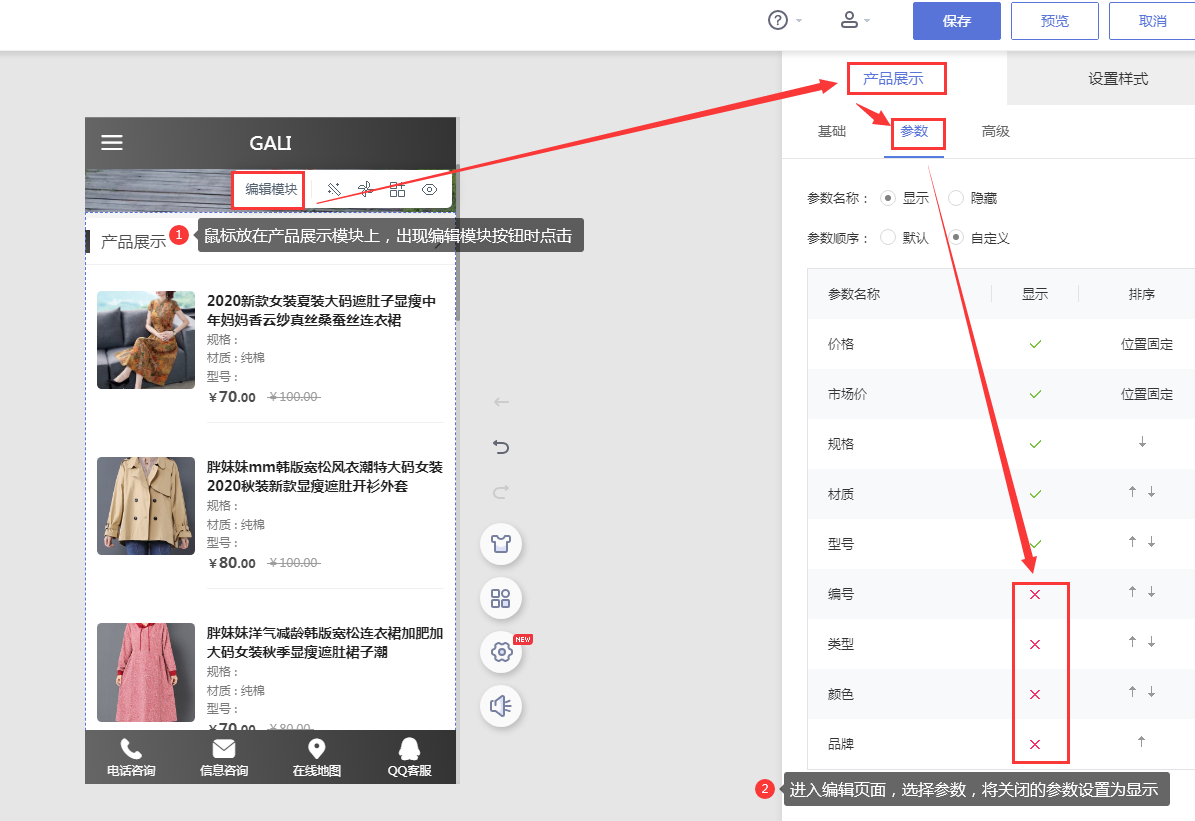
Task: Click the QQ客服 penguin icon
Action: (409, 750)
